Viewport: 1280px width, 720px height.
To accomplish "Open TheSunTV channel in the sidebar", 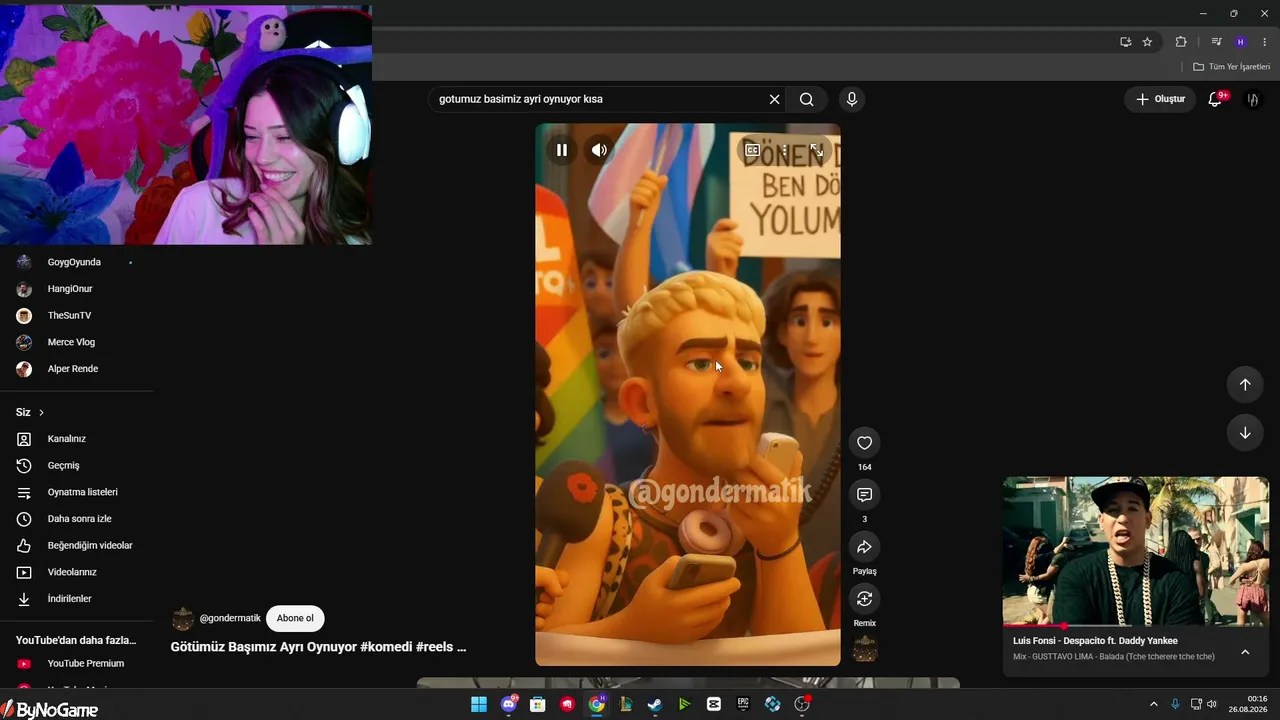I will coord(69,315).
